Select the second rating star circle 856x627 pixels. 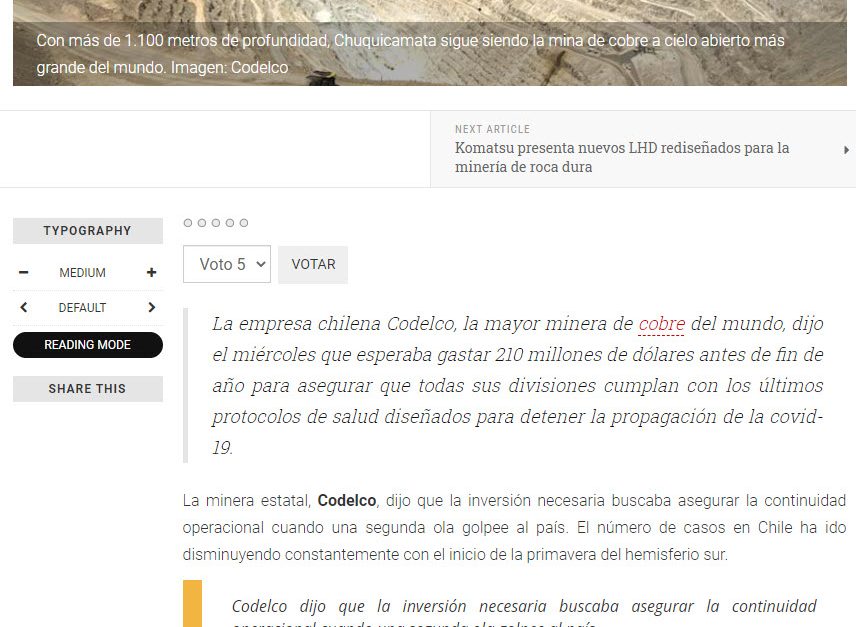(202, 223)
